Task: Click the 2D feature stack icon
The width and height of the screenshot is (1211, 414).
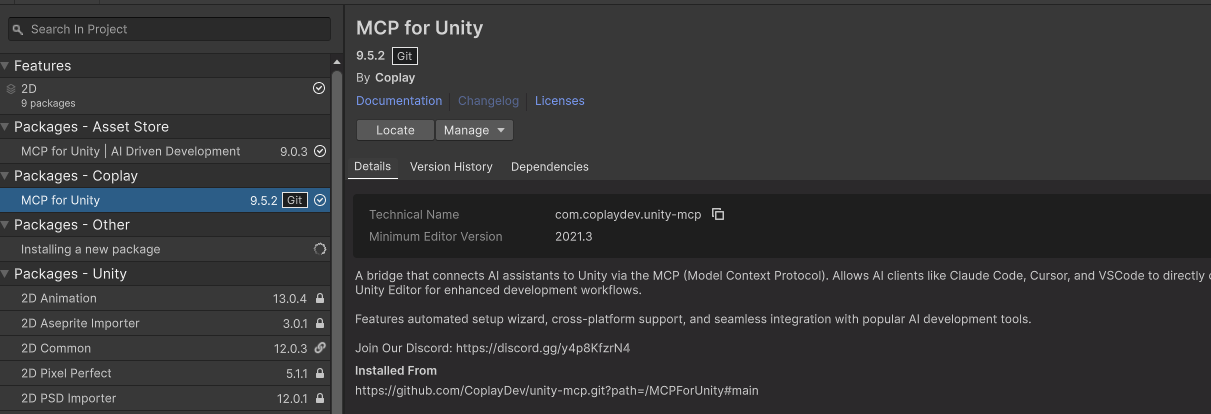Action: pos(11,89)
